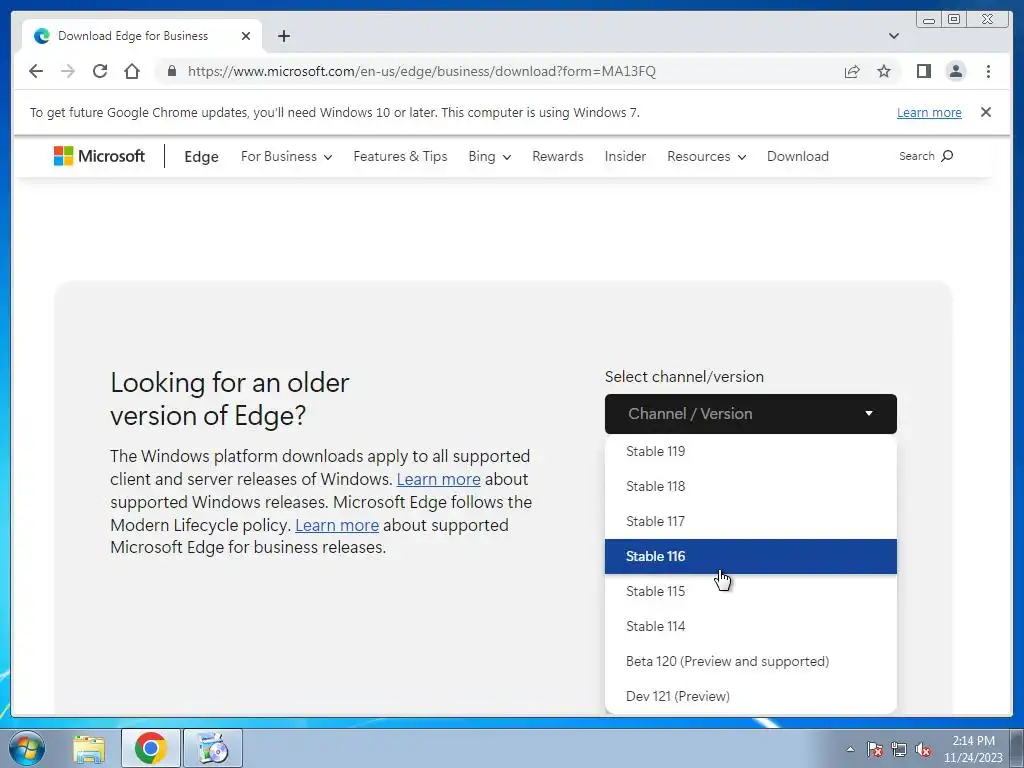Open the taskbar clock and date
This screenshot has height=768, width=1024.
click(x=973, y=749)
